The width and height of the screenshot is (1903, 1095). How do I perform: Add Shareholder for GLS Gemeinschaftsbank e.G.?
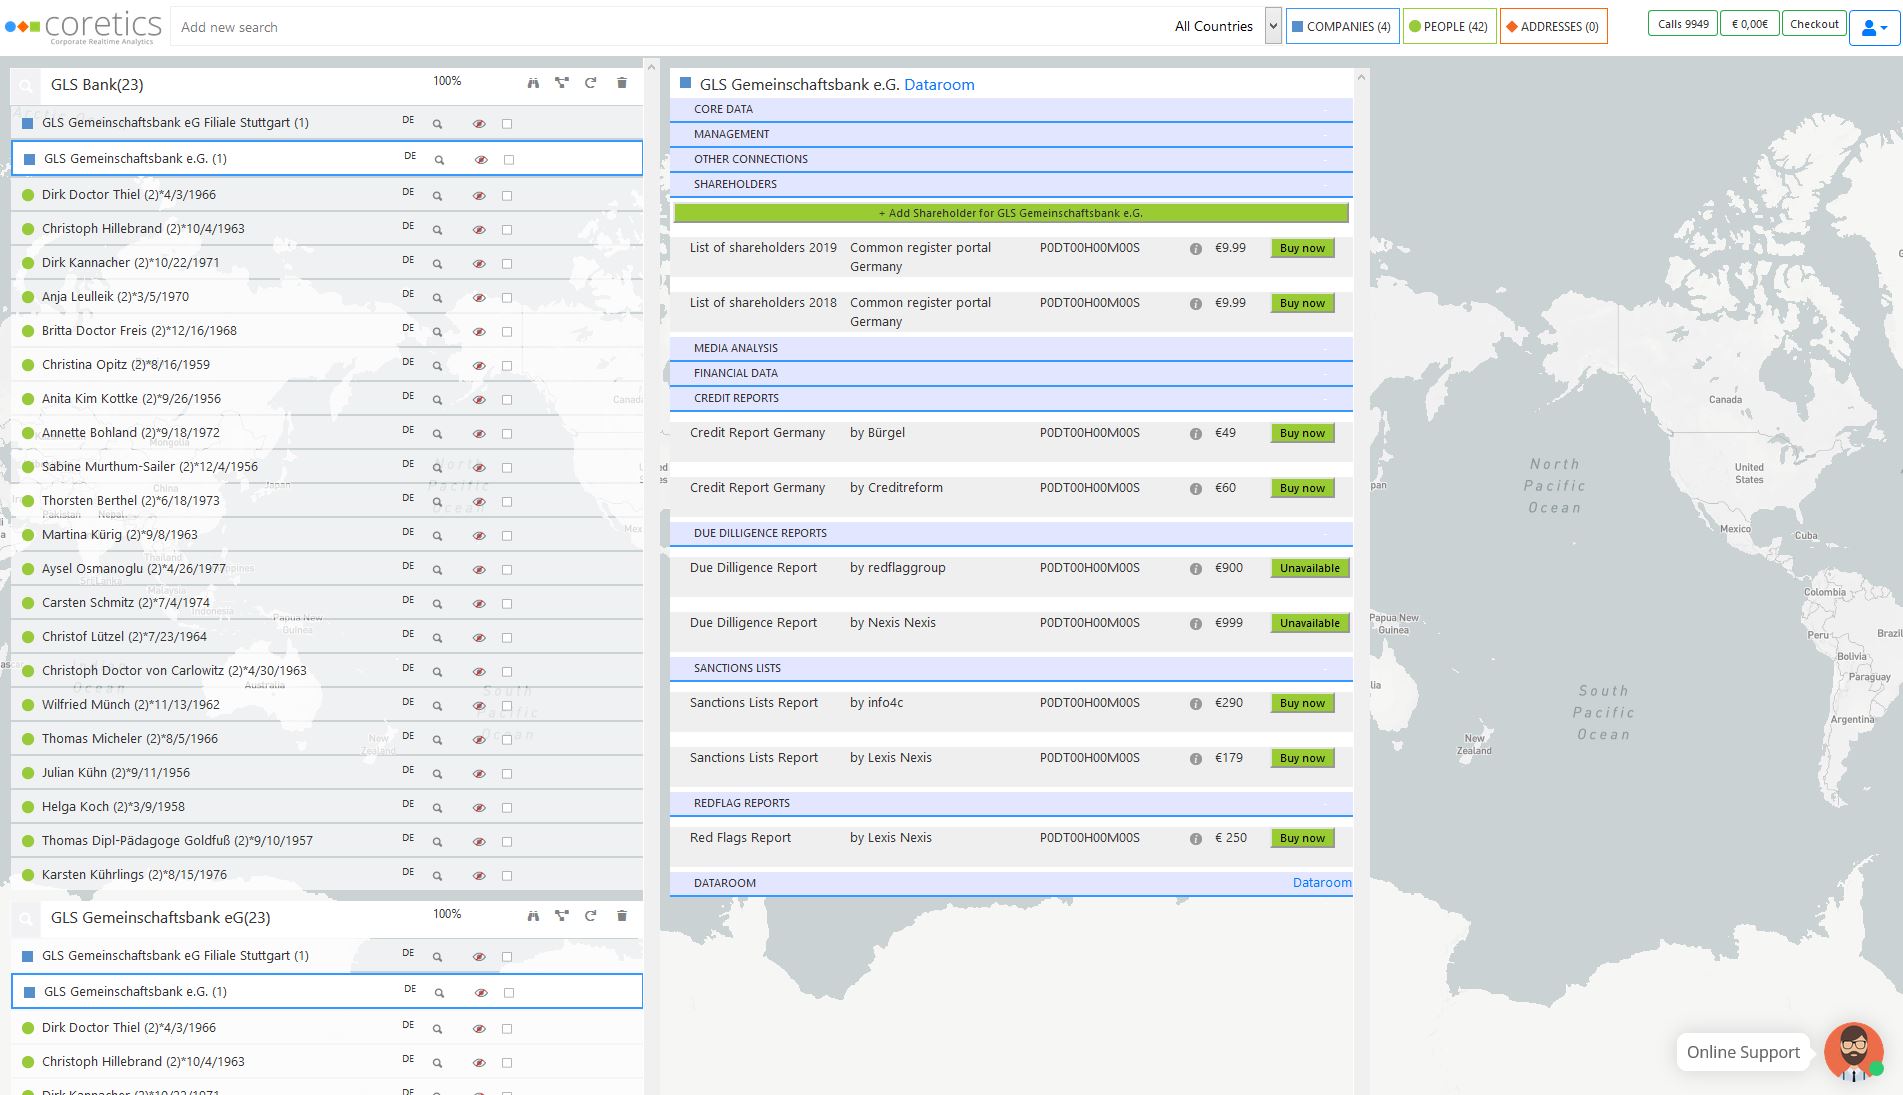coord(1011,213)
